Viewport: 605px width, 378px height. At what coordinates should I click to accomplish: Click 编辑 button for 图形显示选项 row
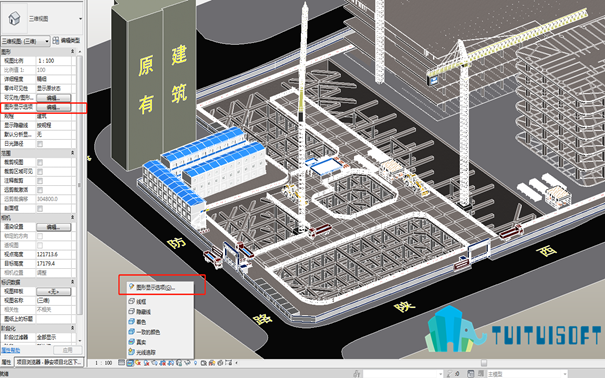tap(54, 107)
